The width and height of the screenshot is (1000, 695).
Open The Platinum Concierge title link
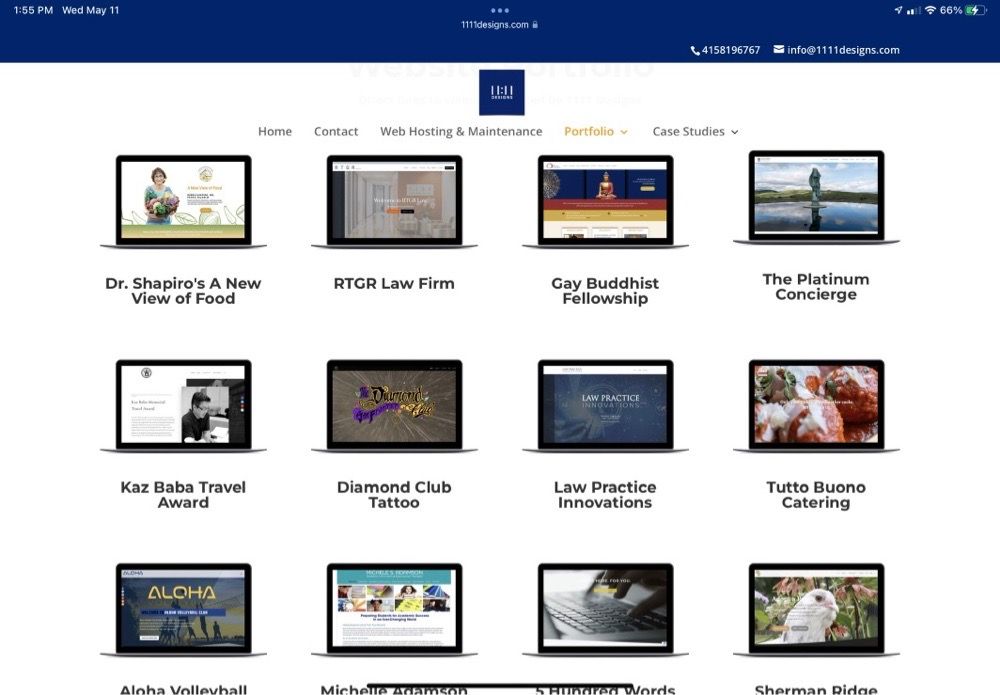click(x=816, y=287)
